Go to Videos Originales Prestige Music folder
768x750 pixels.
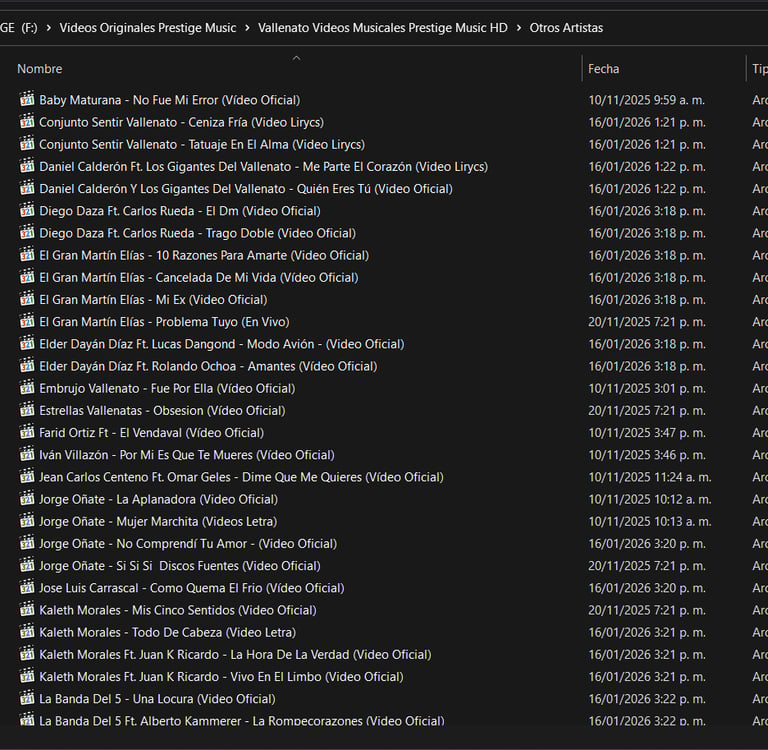[147, 28]
